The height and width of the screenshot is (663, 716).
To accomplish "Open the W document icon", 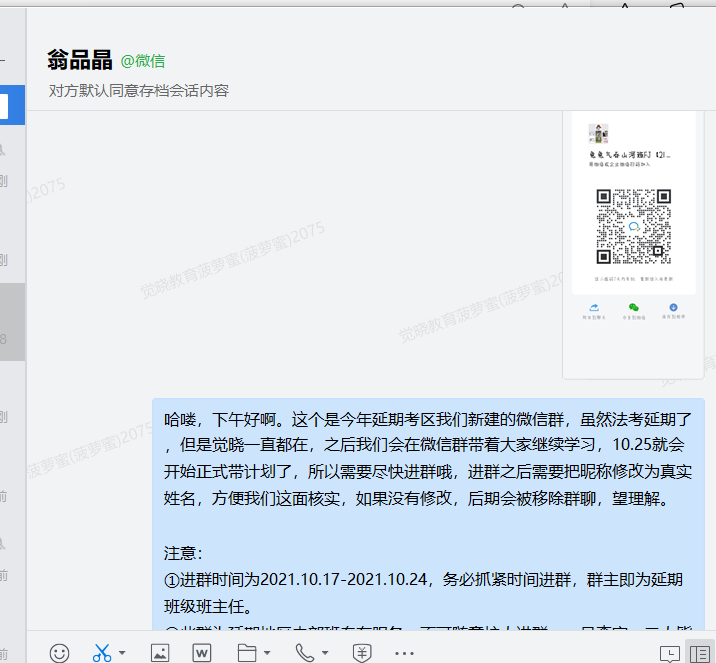I will [x=201, y=653].
